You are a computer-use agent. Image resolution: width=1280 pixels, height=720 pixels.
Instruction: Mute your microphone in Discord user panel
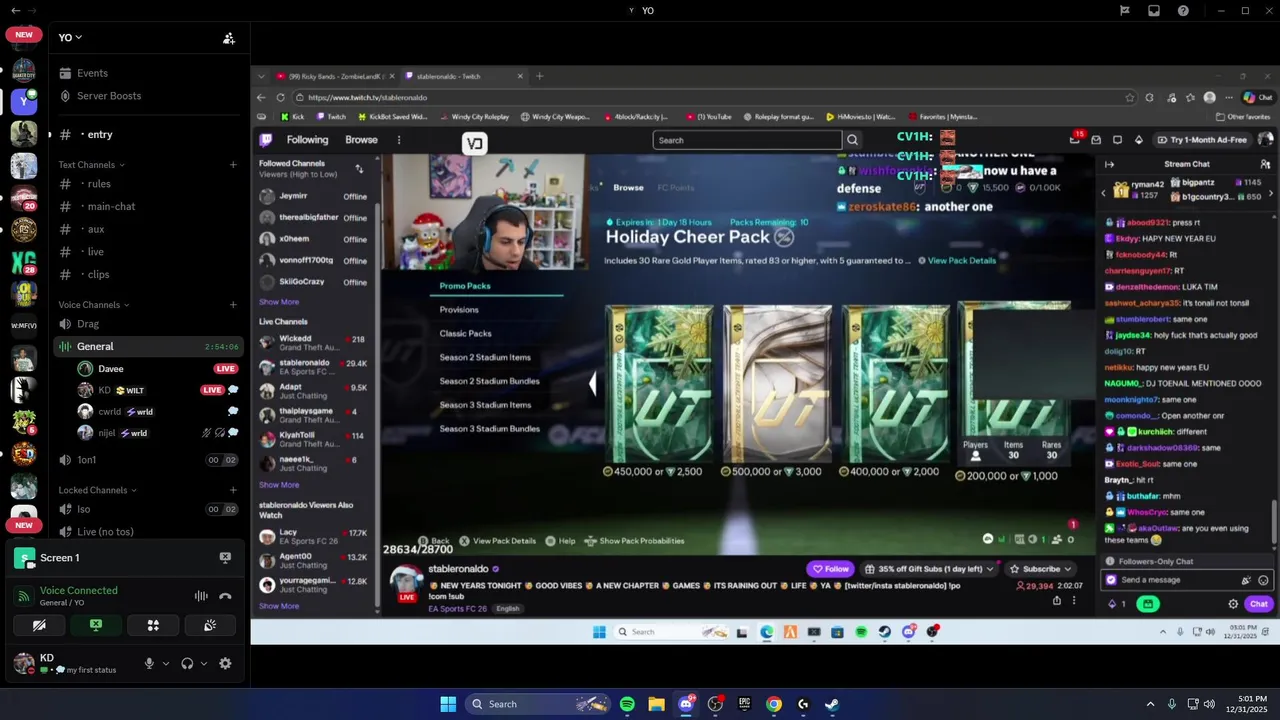(x=149, y=663)
